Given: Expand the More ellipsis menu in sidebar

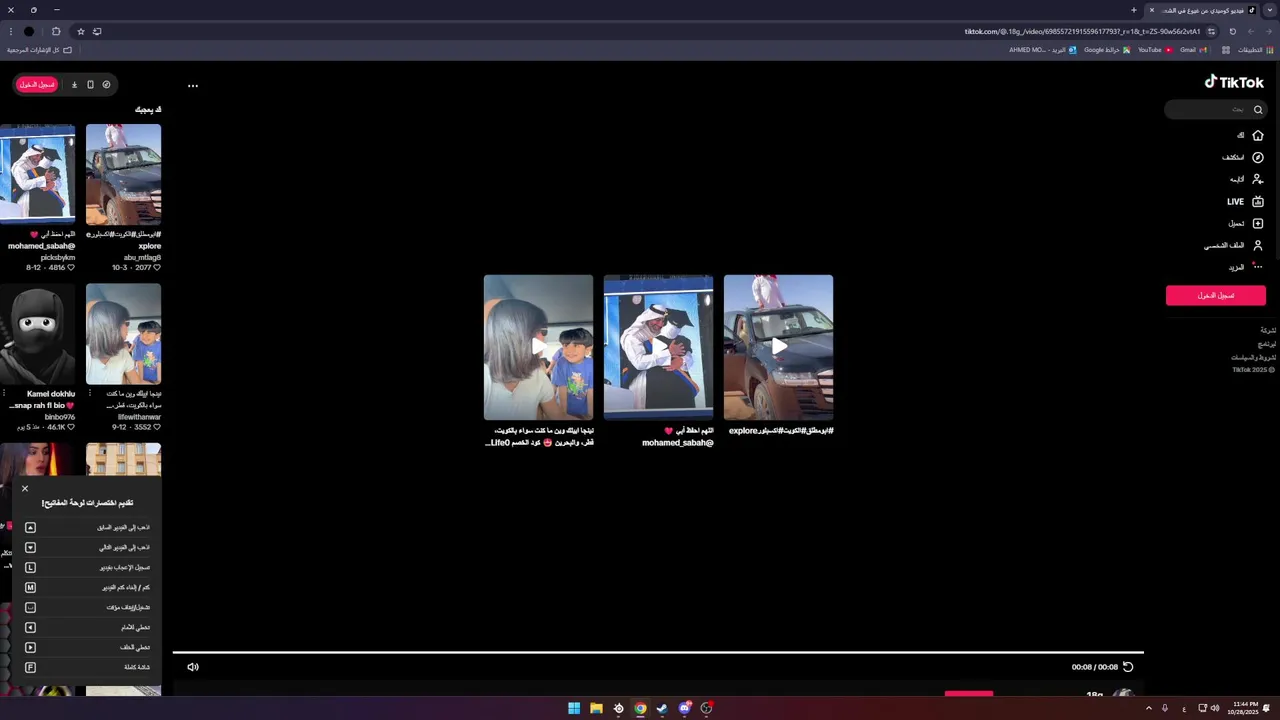Looking at the screenshot, I should [x=1247, y=267].
